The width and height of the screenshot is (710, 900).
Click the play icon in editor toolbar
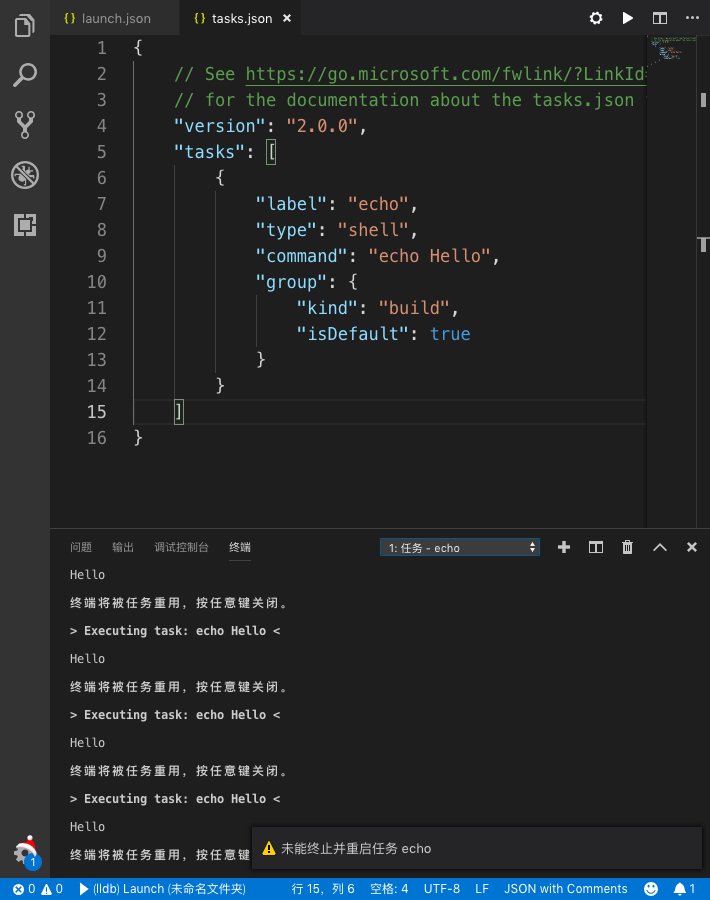[627, 18]
